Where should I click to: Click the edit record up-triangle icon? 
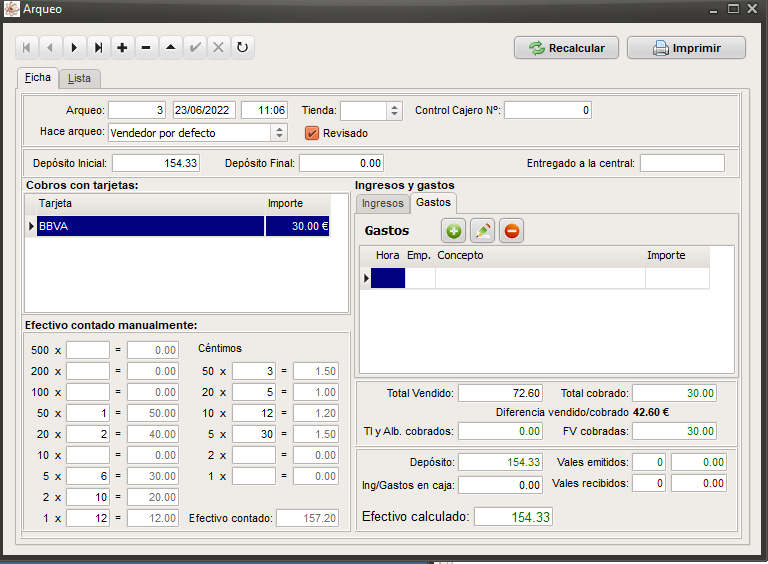(170, 47)
